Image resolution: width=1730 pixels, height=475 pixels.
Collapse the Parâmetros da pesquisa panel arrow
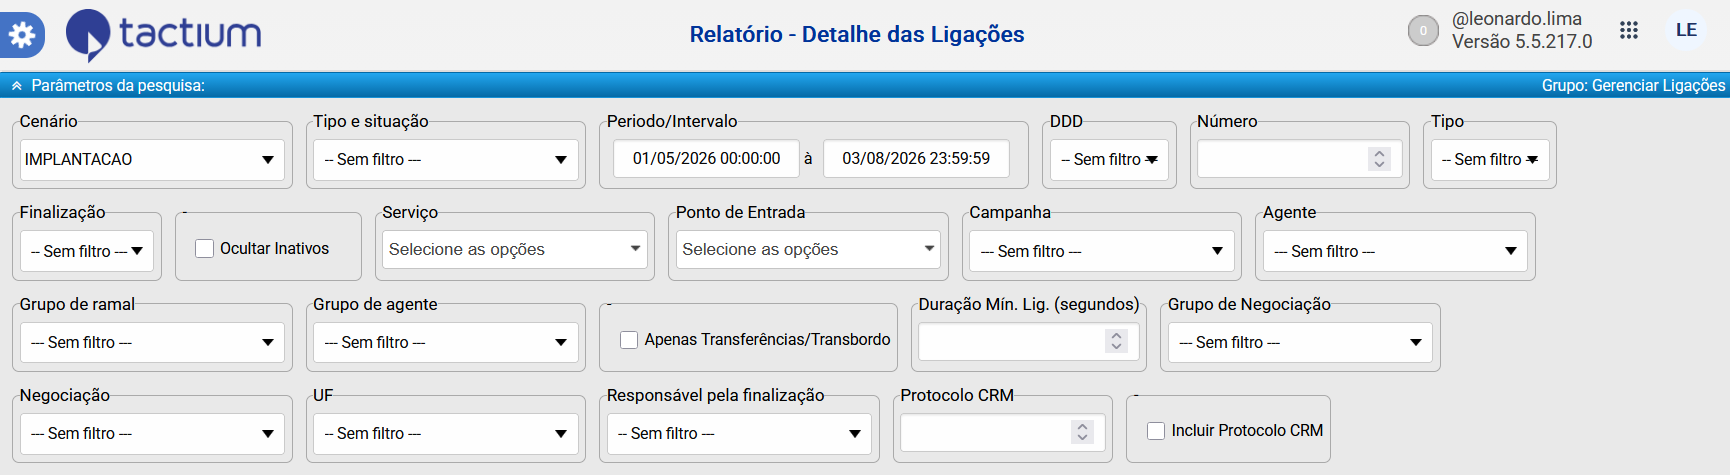pyautogui.click(x=17, y=86)
